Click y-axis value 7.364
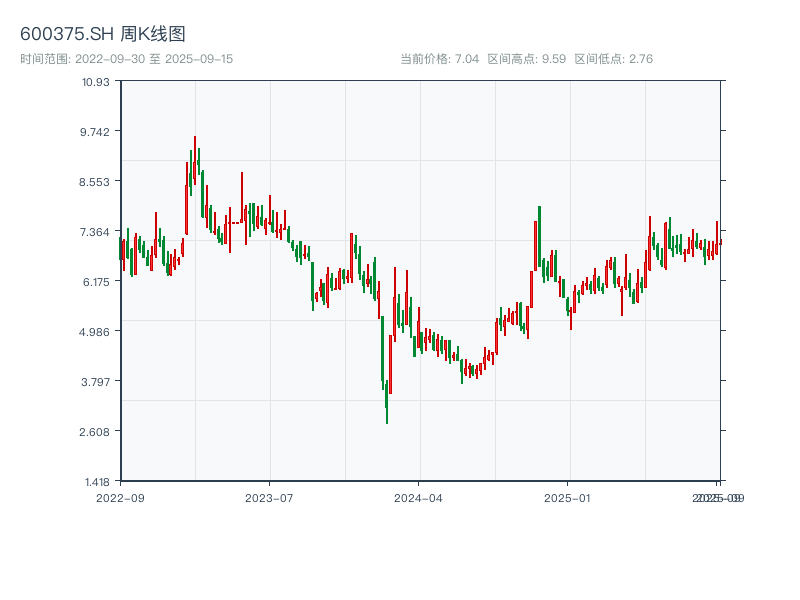This screenshot has width=800, height=600. pyautogui.click(x=94, y=232)
